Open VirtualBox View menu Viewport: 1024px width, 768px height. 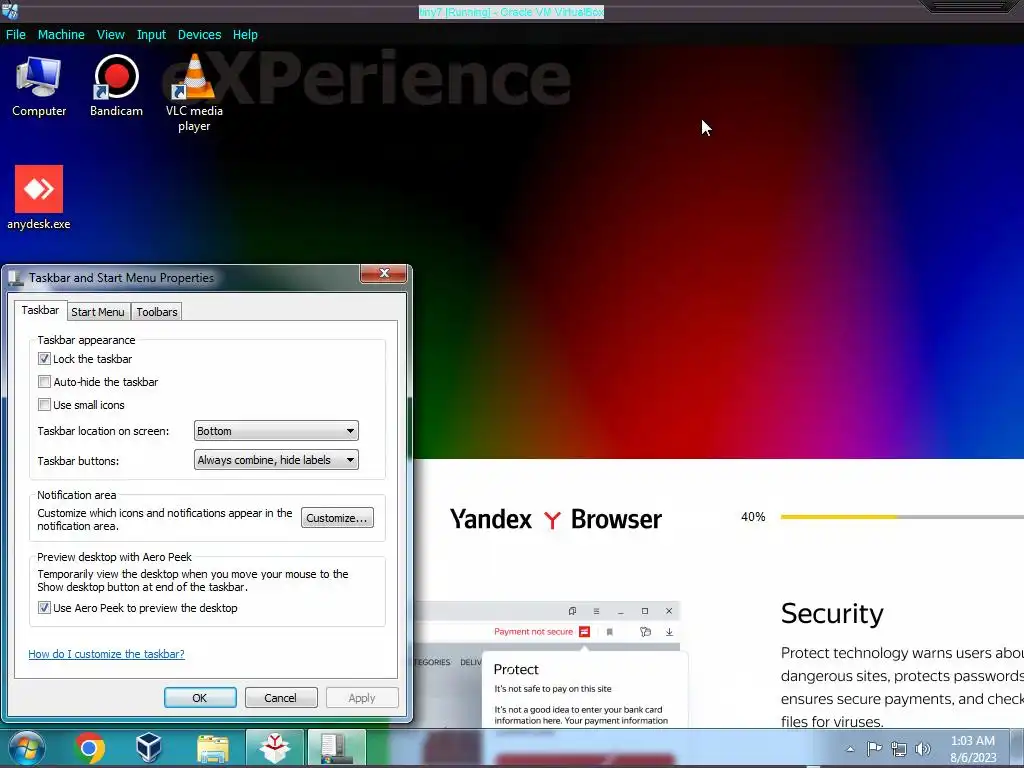pos(110,35)
